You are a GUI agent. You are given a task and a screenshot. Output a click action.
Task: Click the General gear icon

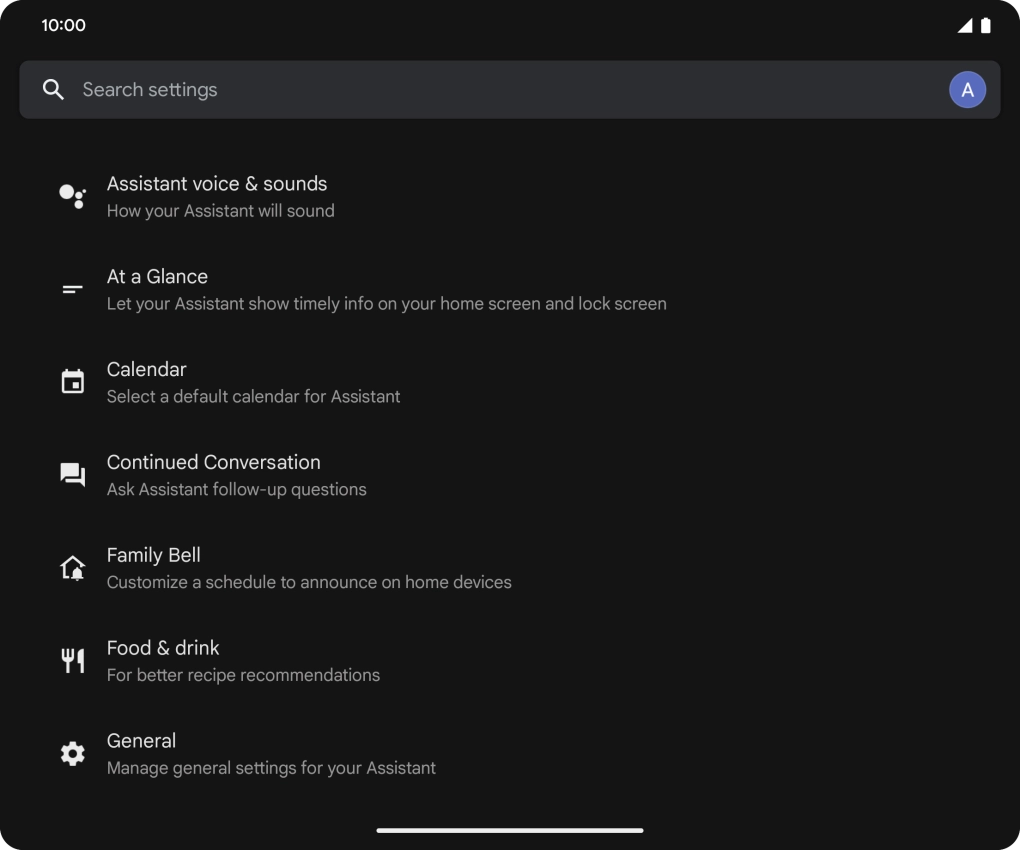point(72,754)
